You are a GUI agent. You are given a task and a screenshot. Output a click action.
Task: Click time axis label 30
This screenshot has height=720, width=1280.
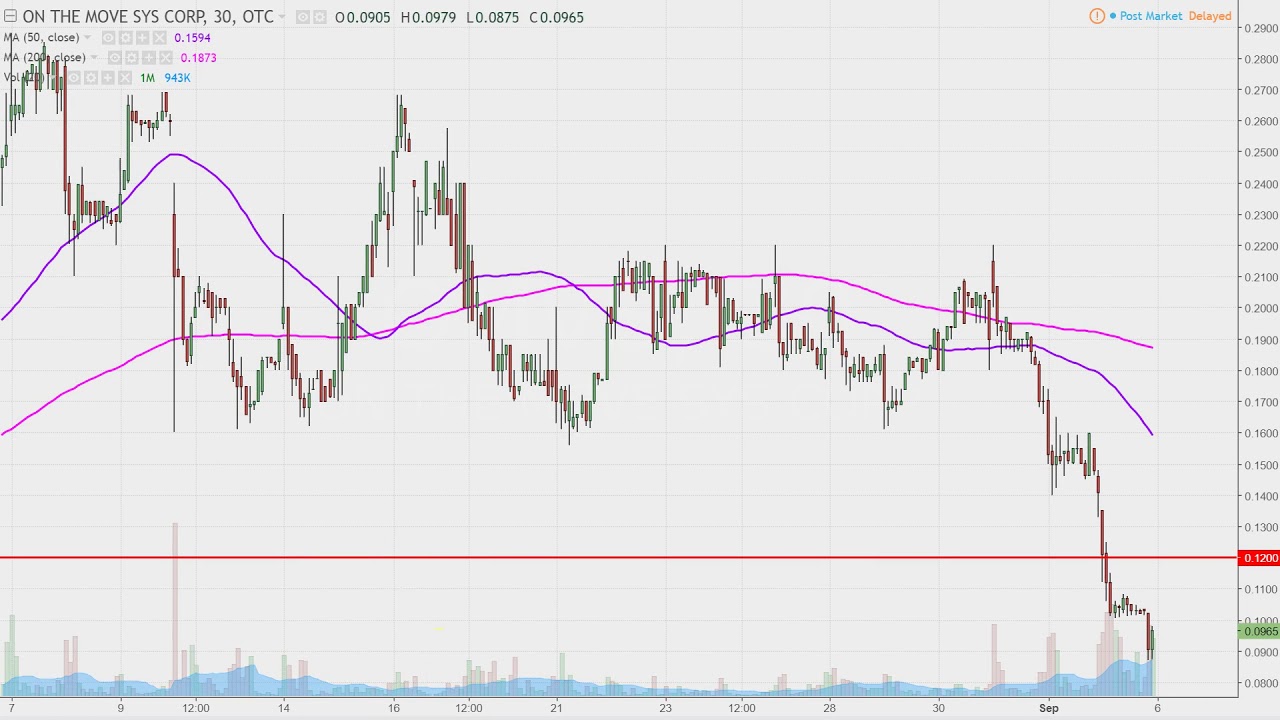pyautogui.click(x=938, y=708)
